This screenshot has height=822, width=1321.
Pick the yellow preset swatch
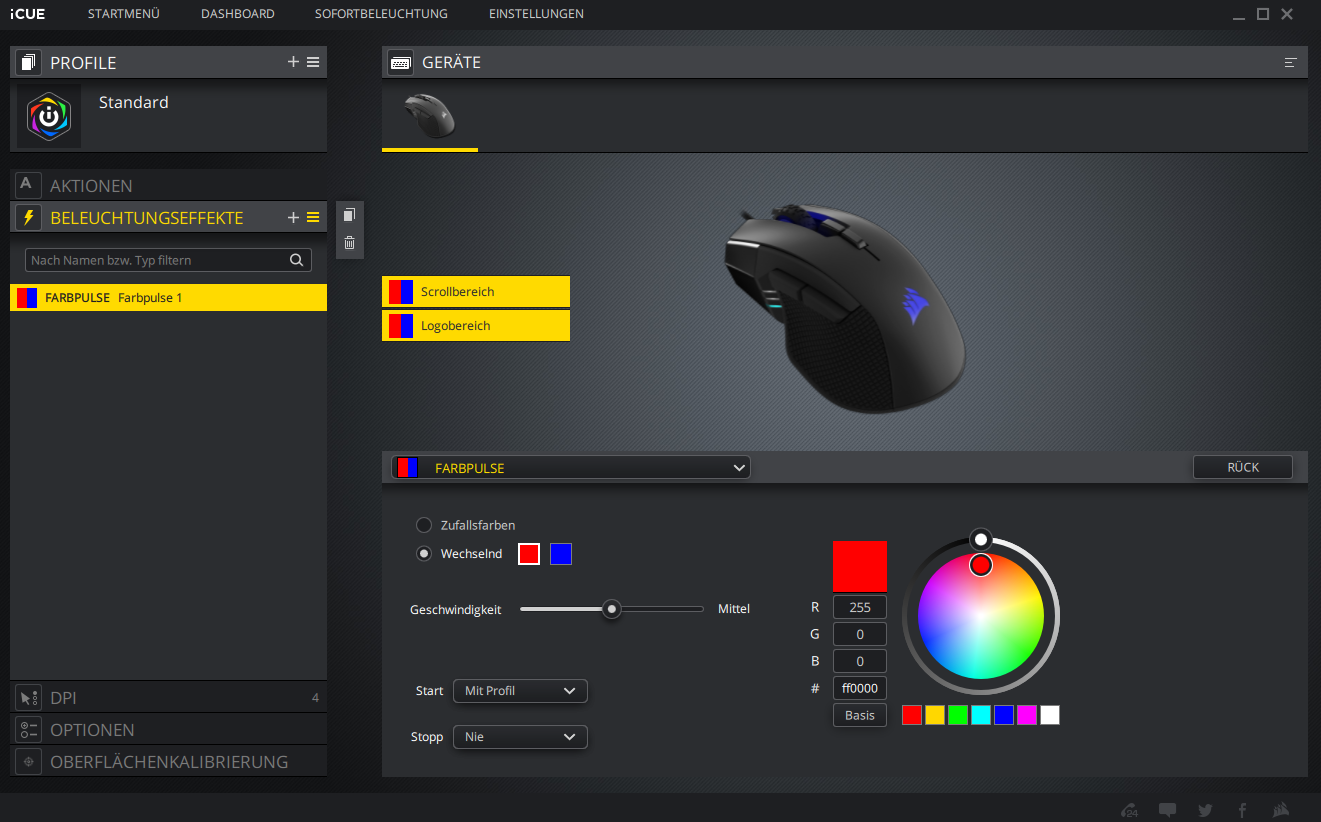coord(935,715)
